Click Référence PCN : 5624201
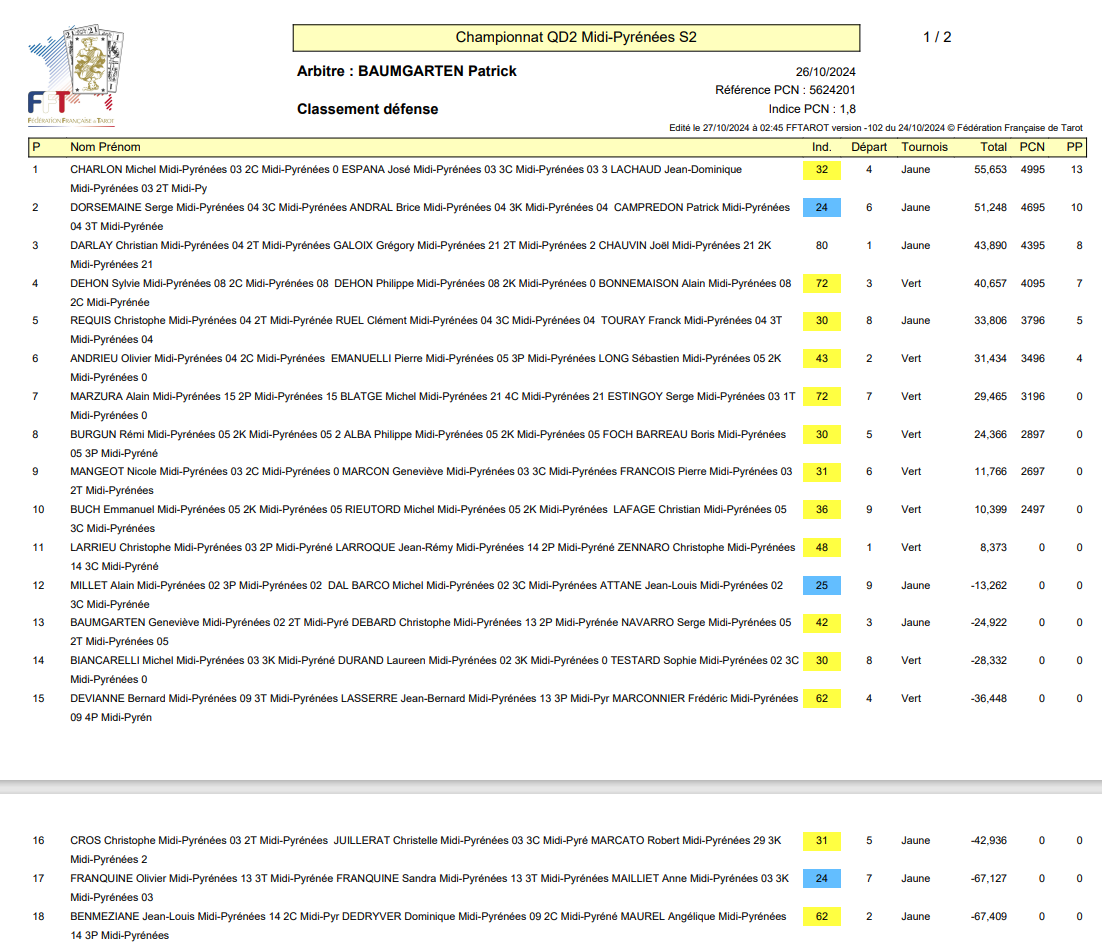The height and width of the screenshot is (945, 1102). (785, 90)
